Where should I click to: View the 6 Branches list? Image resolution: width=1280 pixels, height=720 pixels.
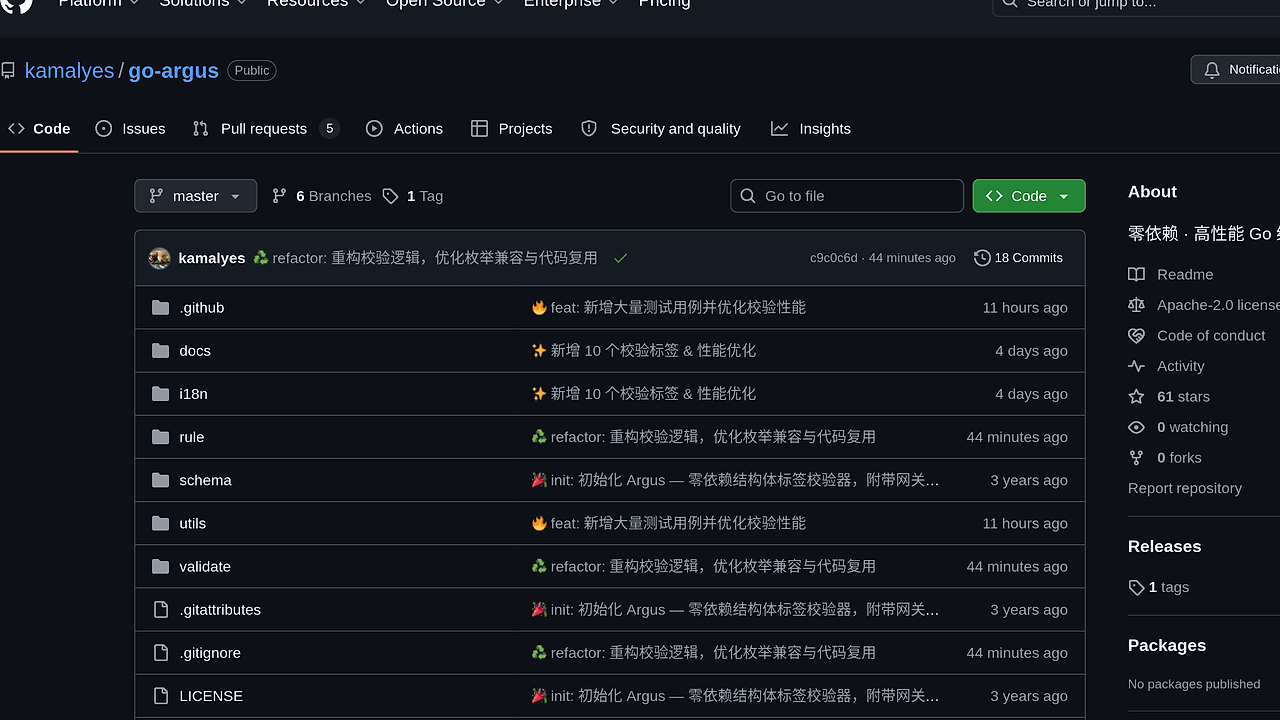click(x=321, y=196)
